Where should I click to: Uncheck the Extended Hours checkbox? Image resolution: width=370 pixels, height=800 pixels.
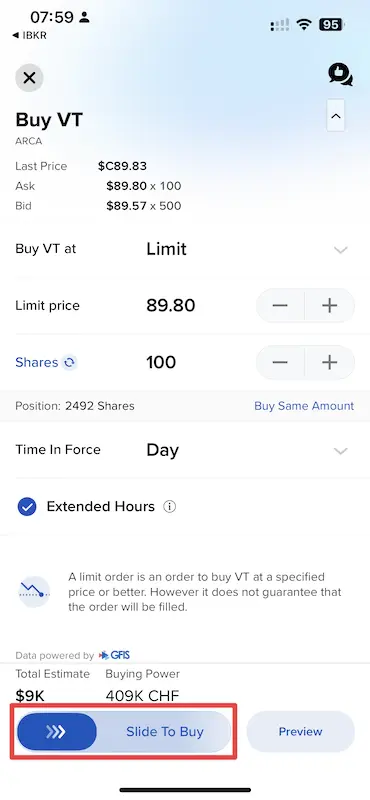(x=27, y=507)
